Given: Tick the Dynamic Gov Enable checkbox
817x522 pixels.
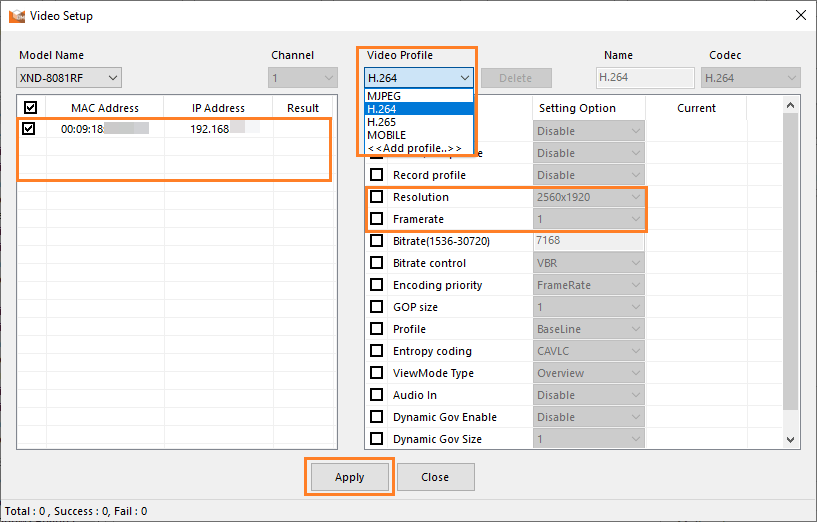Looking at the screenshot, I should (x=376, y=417).
